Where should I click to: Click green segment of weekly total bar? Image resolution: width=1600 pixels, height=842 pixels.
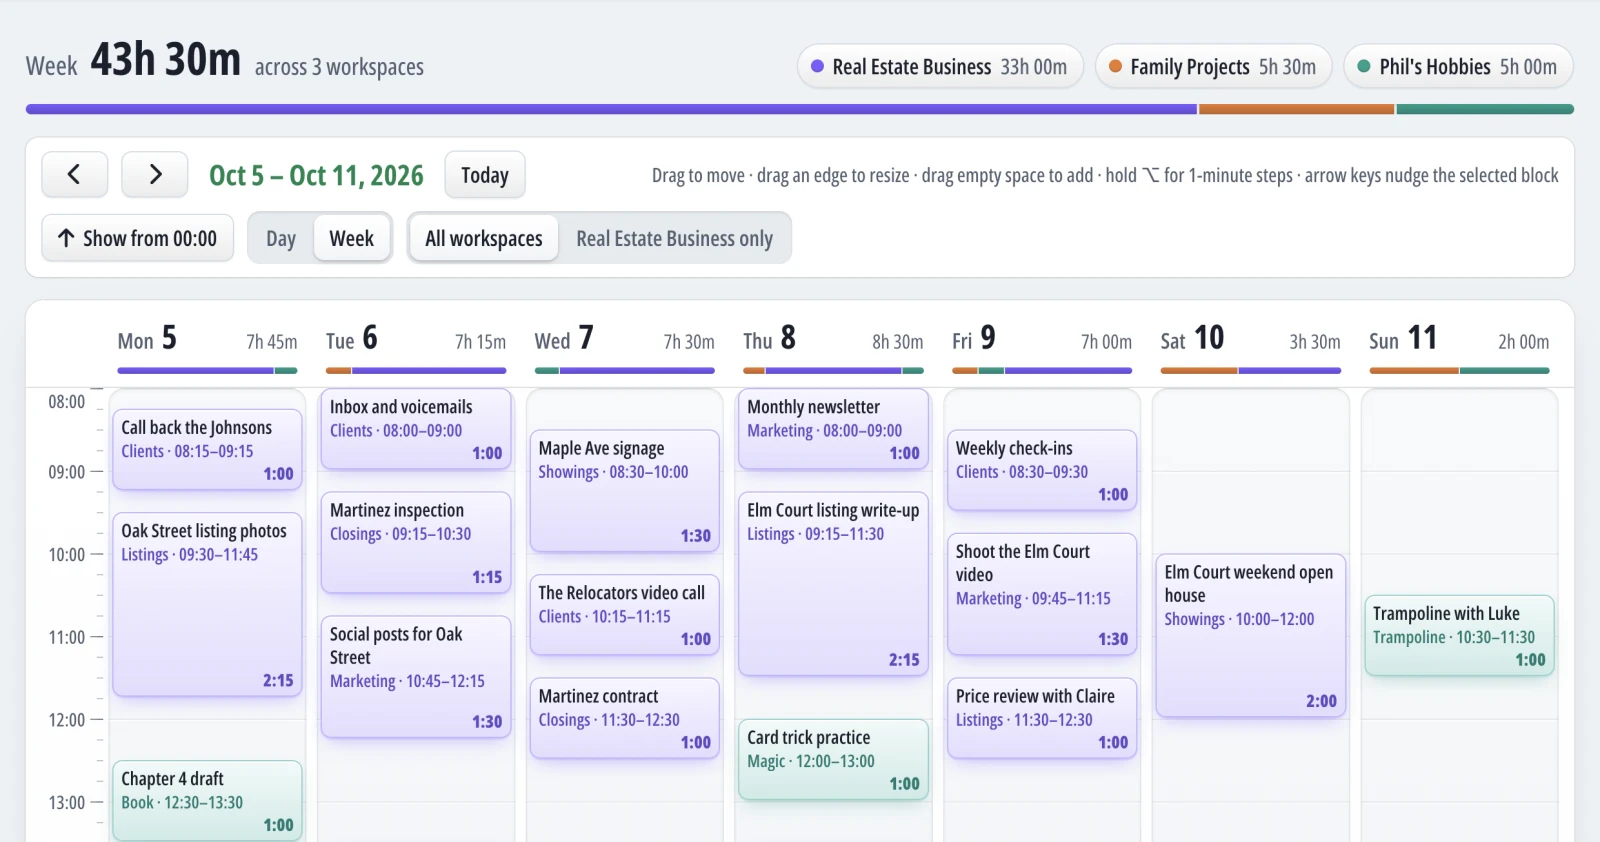[x=1485, y=109]
